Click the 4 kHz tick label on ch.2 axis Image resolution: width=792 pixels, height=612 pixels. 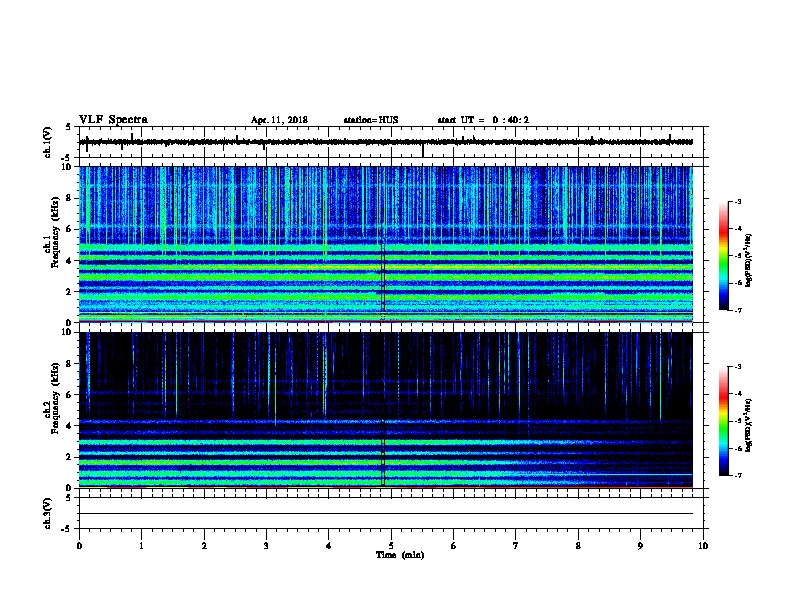(x=70, y=426)
